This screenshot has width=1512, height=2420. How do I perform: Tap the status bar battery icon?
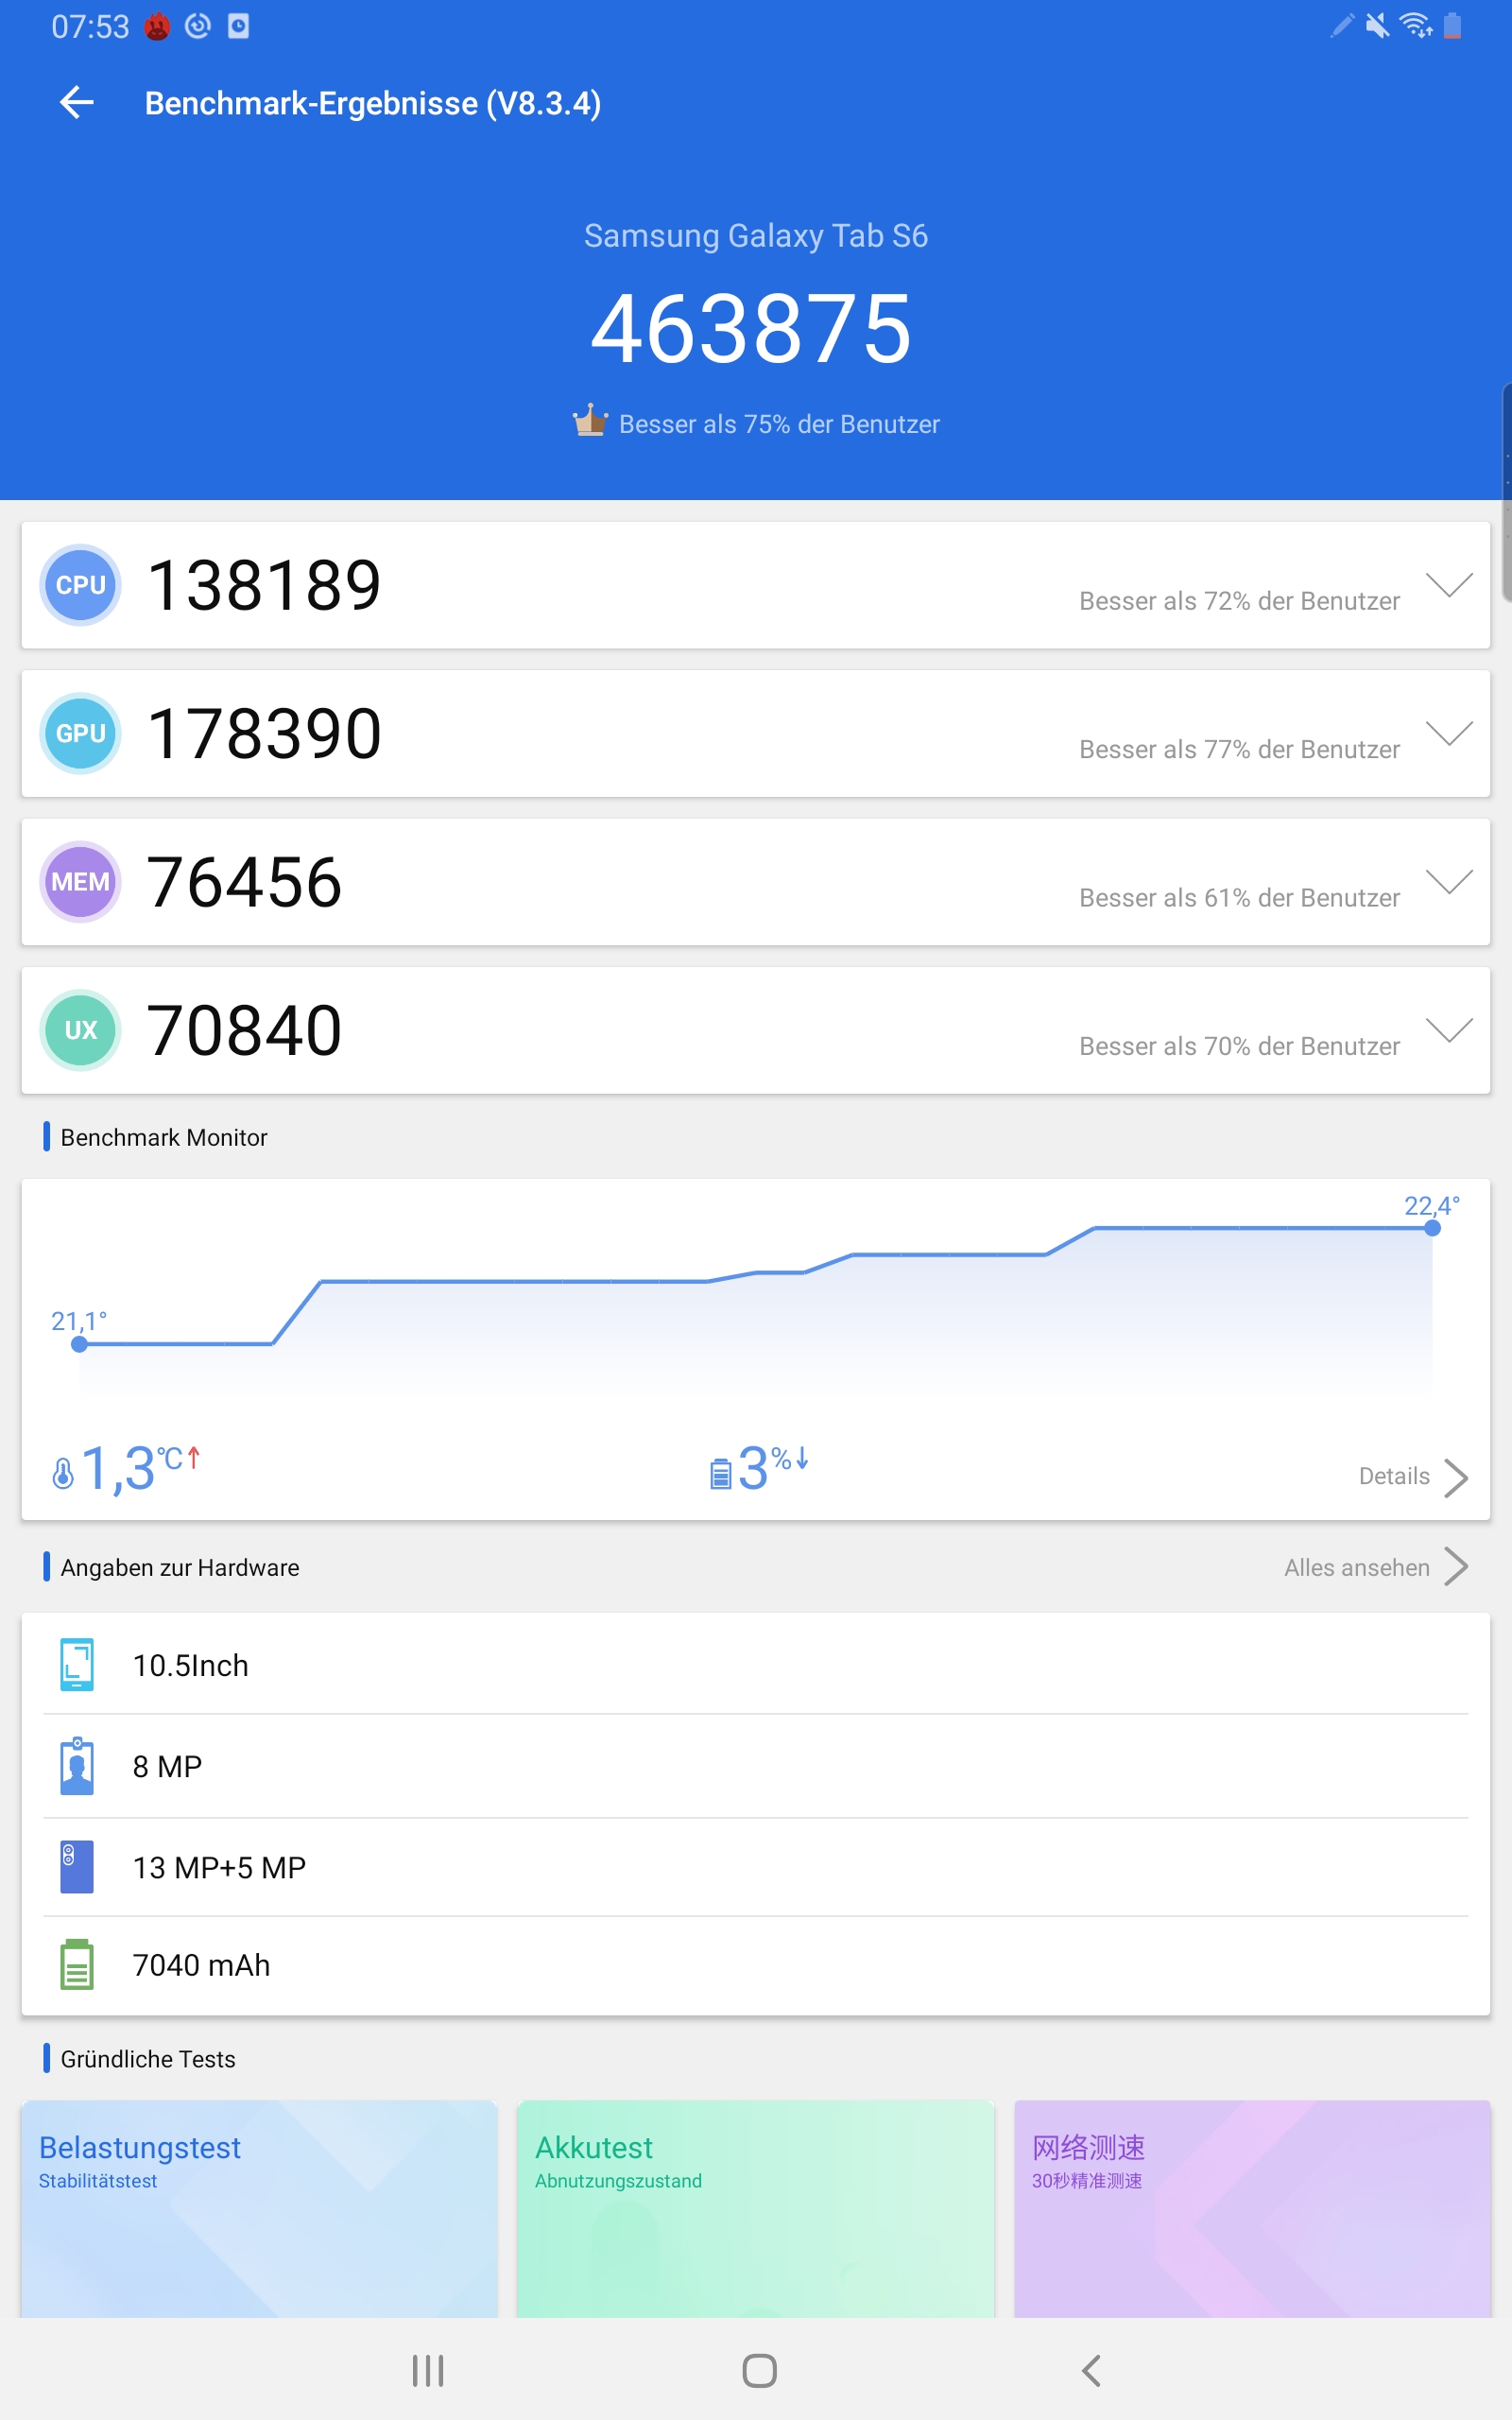1453,25
